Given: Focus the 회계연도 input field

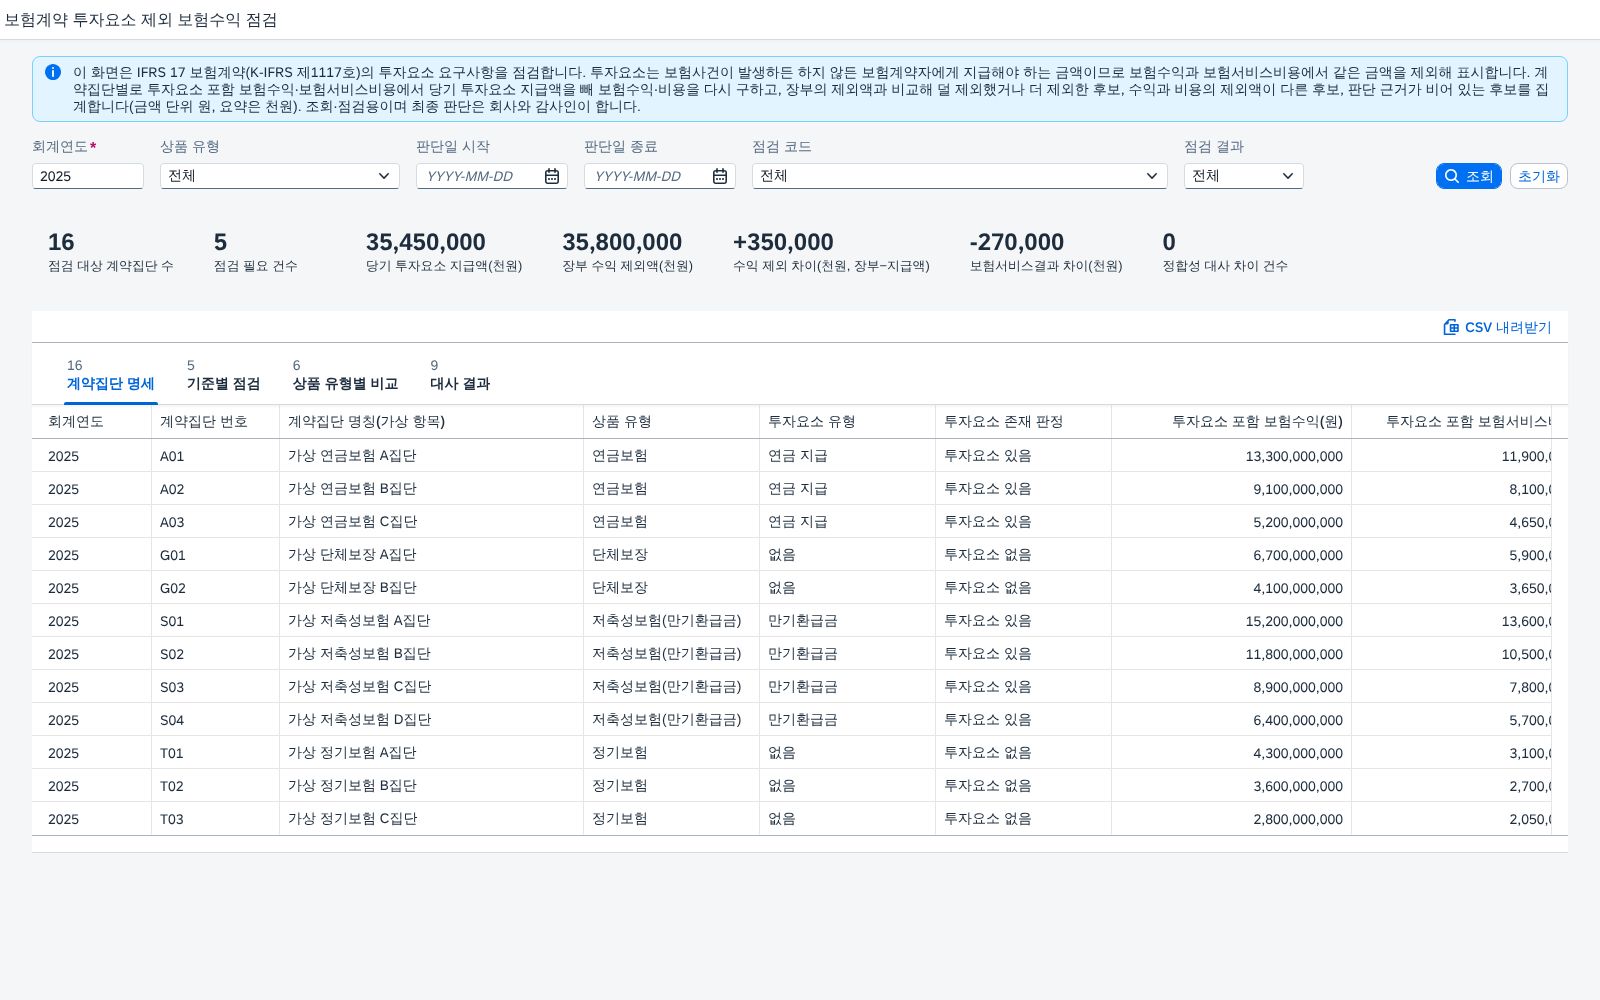Looking at the screenshot, I should click(88, 176).
